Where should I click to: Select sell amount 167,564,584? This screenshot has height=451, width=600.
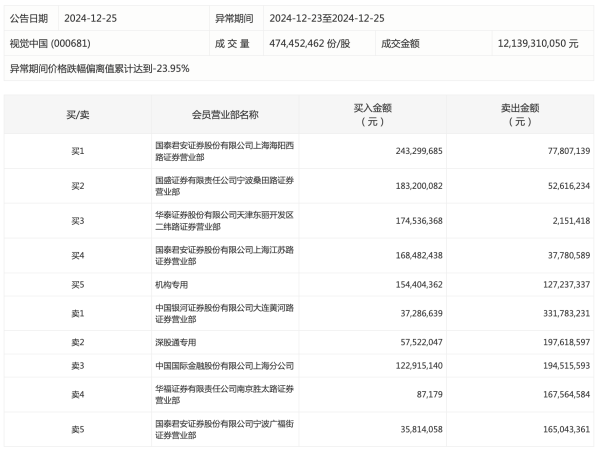[x=567, y=395]
